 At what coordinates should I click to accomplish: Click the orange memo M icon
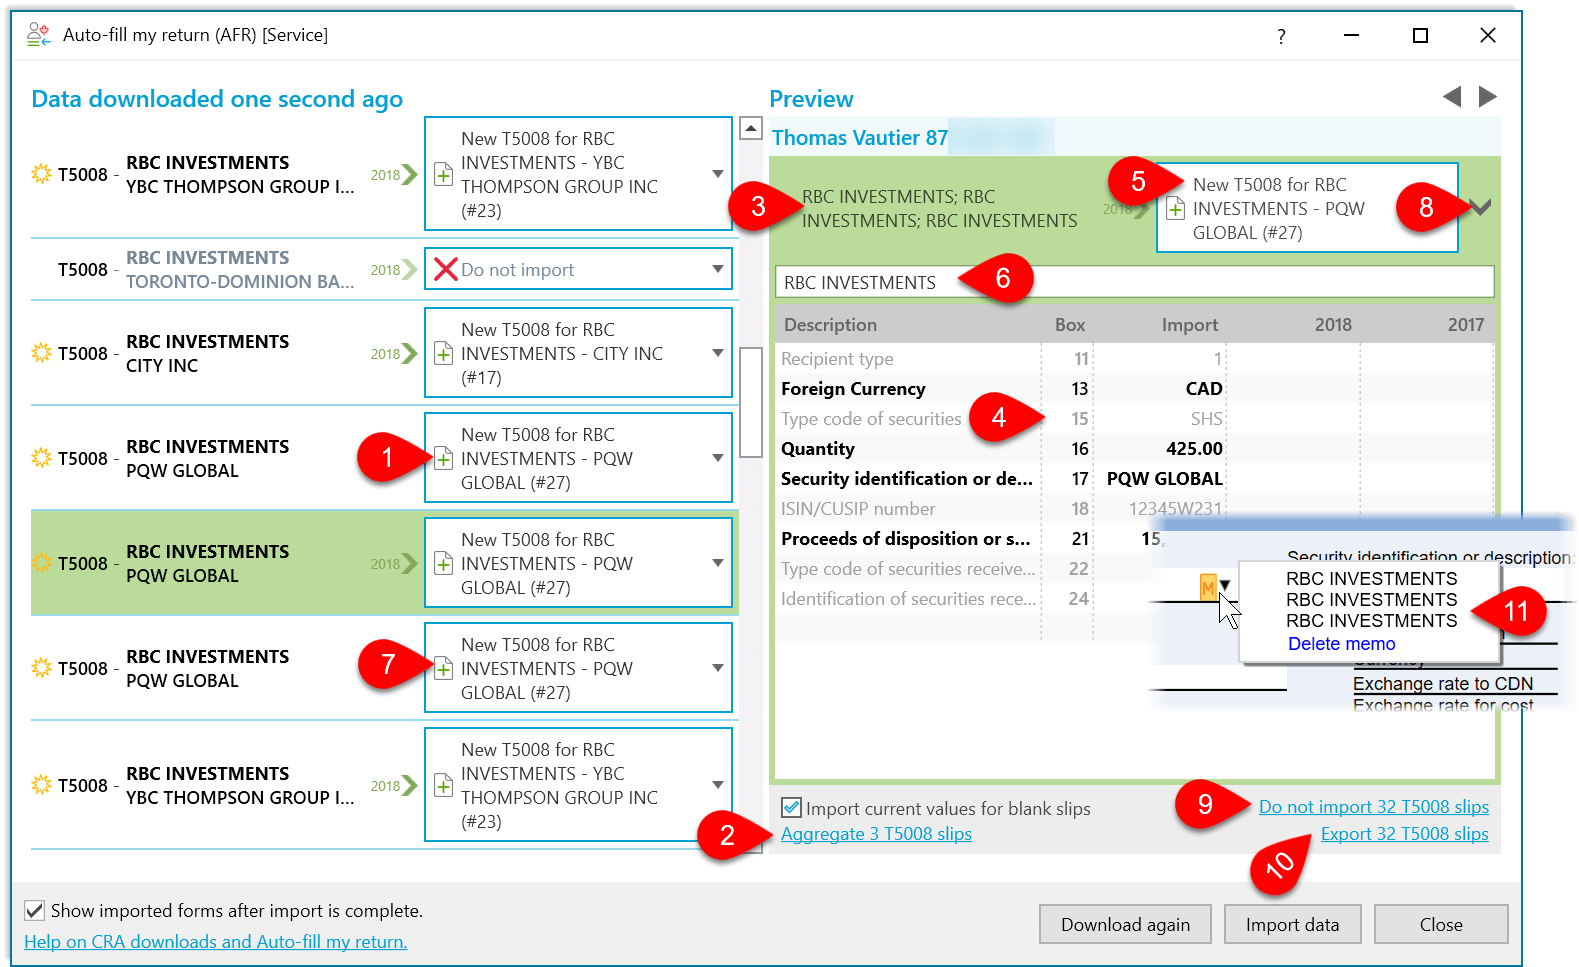point(1207,587)
